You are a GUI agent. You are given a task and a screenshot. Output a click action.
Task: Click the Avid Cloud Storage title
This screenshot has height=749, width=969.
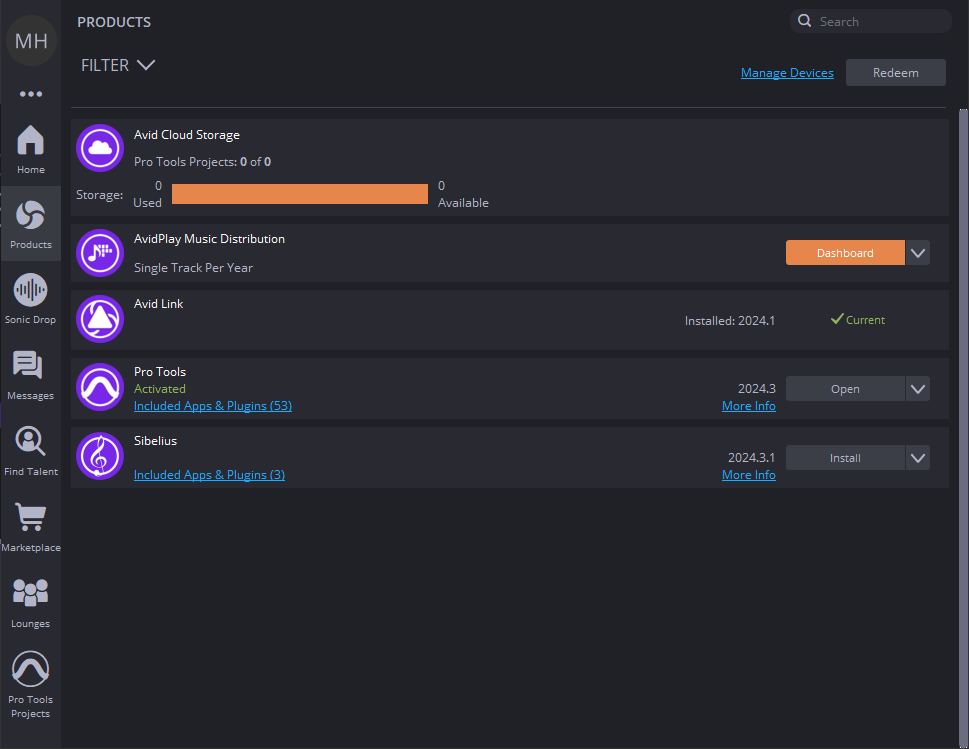187,135
